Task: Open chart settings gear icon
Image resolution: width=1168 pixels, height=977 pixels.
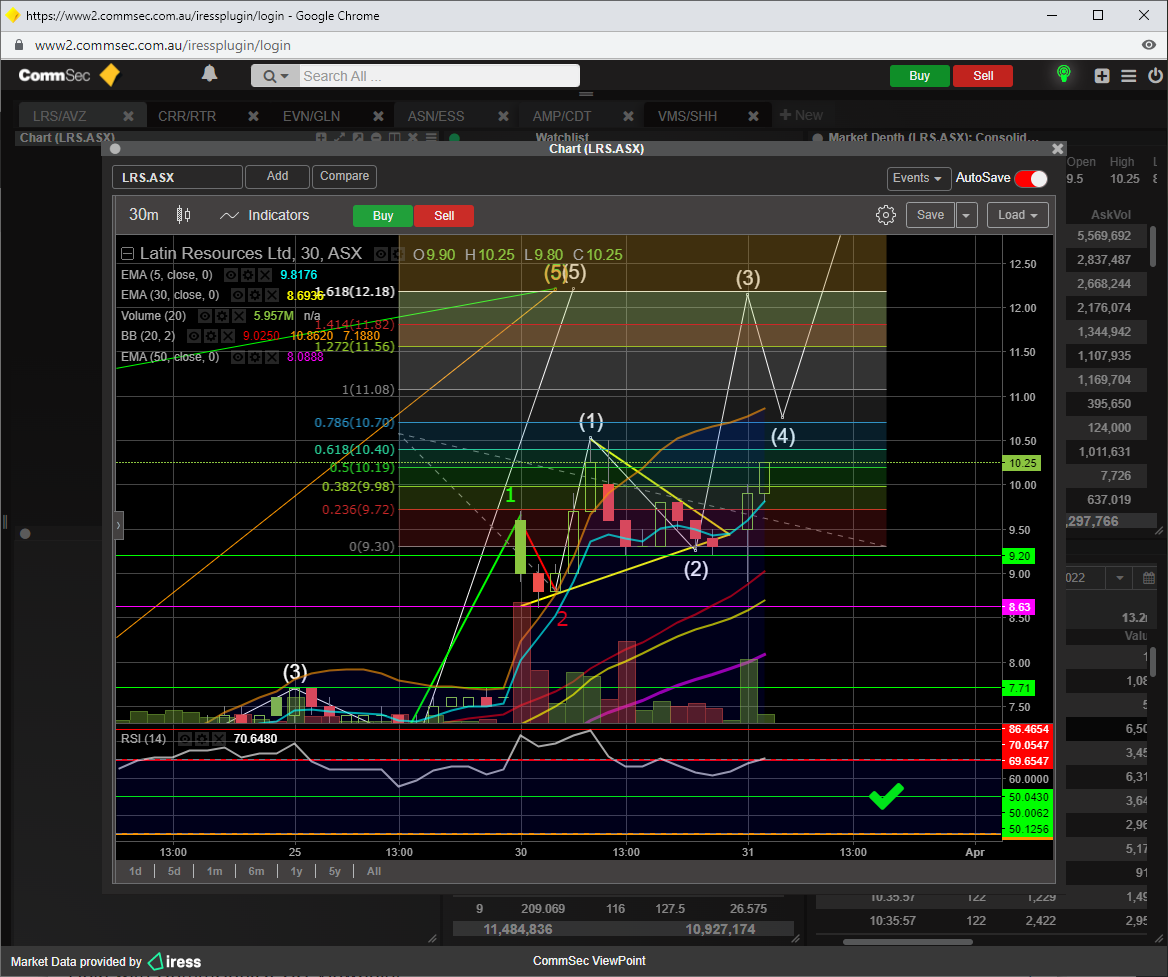Action: [x=885, y=215]
